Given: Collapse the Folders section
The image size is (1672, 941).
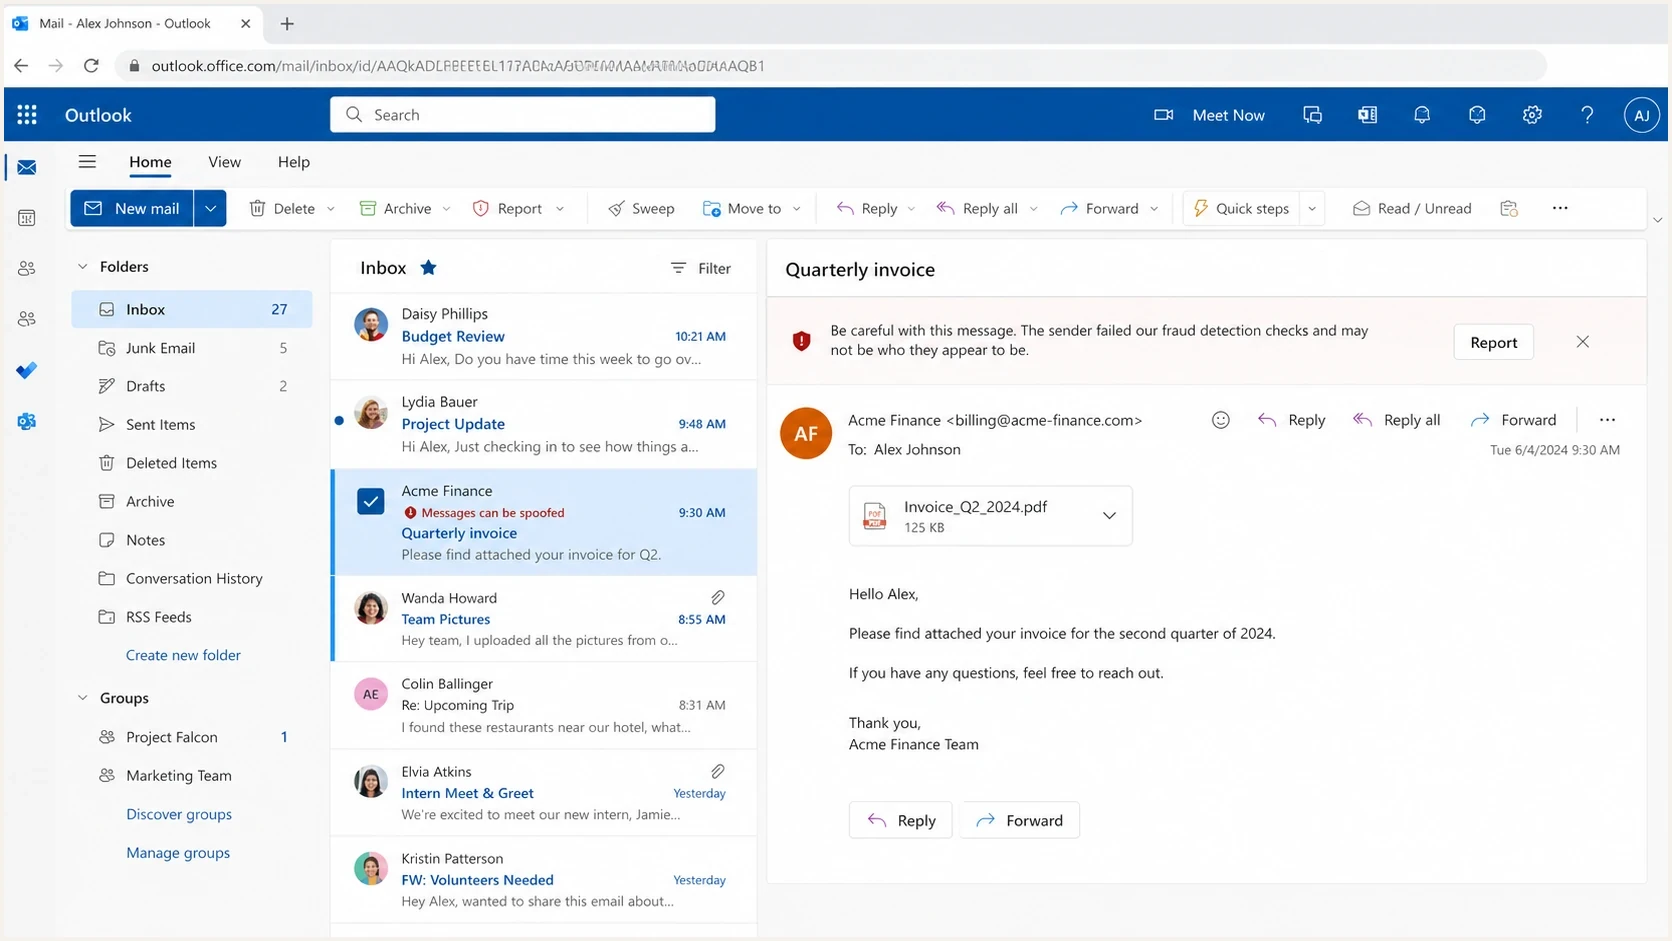Looking at the screenshot, I should pyautogui.click(x=83, y=267).
